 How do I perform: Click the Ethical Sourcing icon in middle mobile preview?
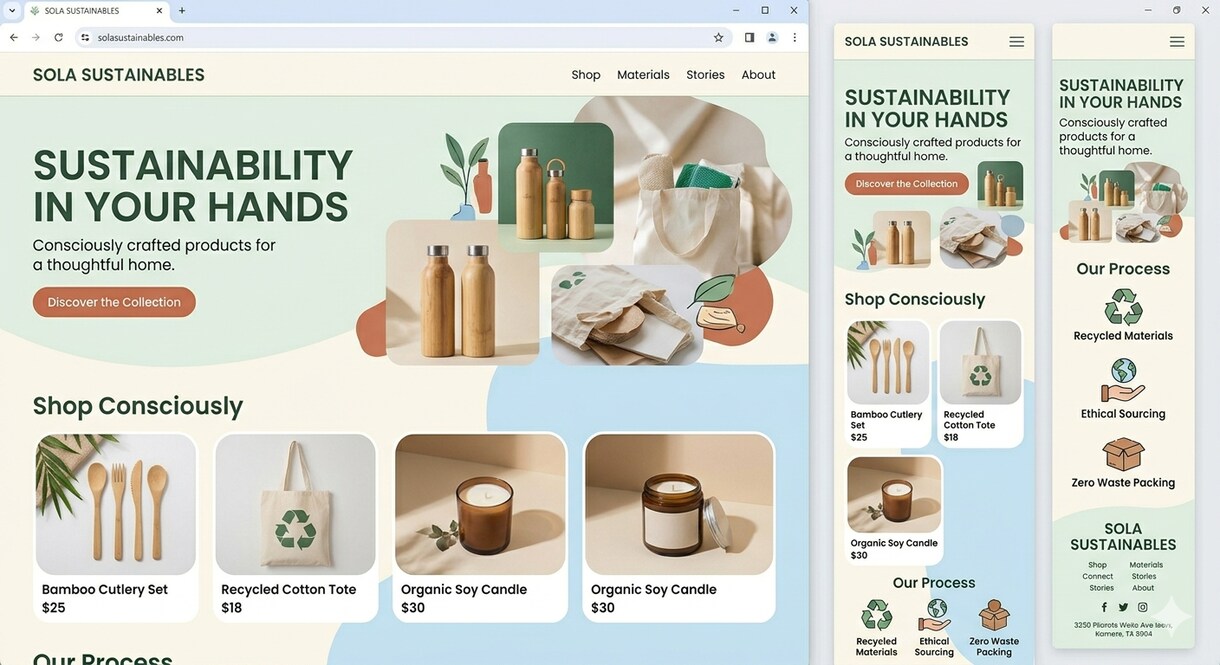935,615
